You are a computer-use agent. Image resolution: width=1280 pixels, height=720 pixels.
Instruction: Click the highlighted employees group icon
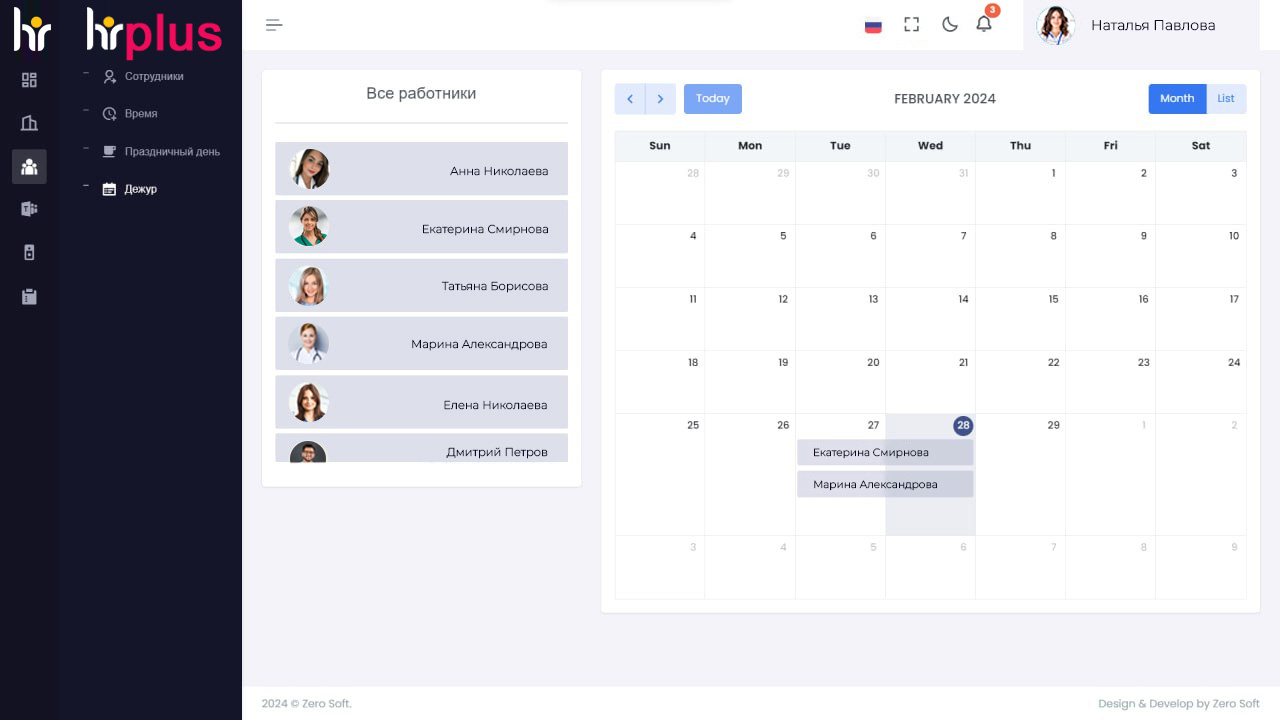click(x=29, y=167)
